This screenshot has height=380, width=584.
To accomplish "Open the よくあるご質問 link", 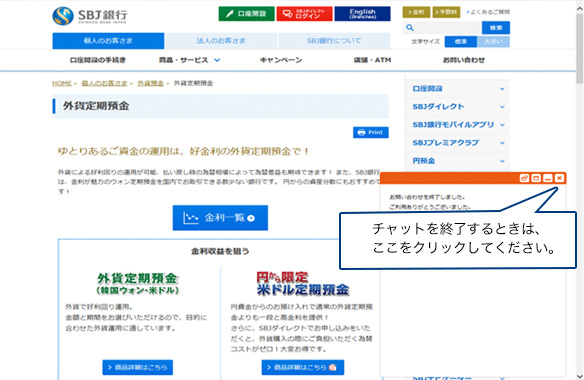I will (488, 12).
